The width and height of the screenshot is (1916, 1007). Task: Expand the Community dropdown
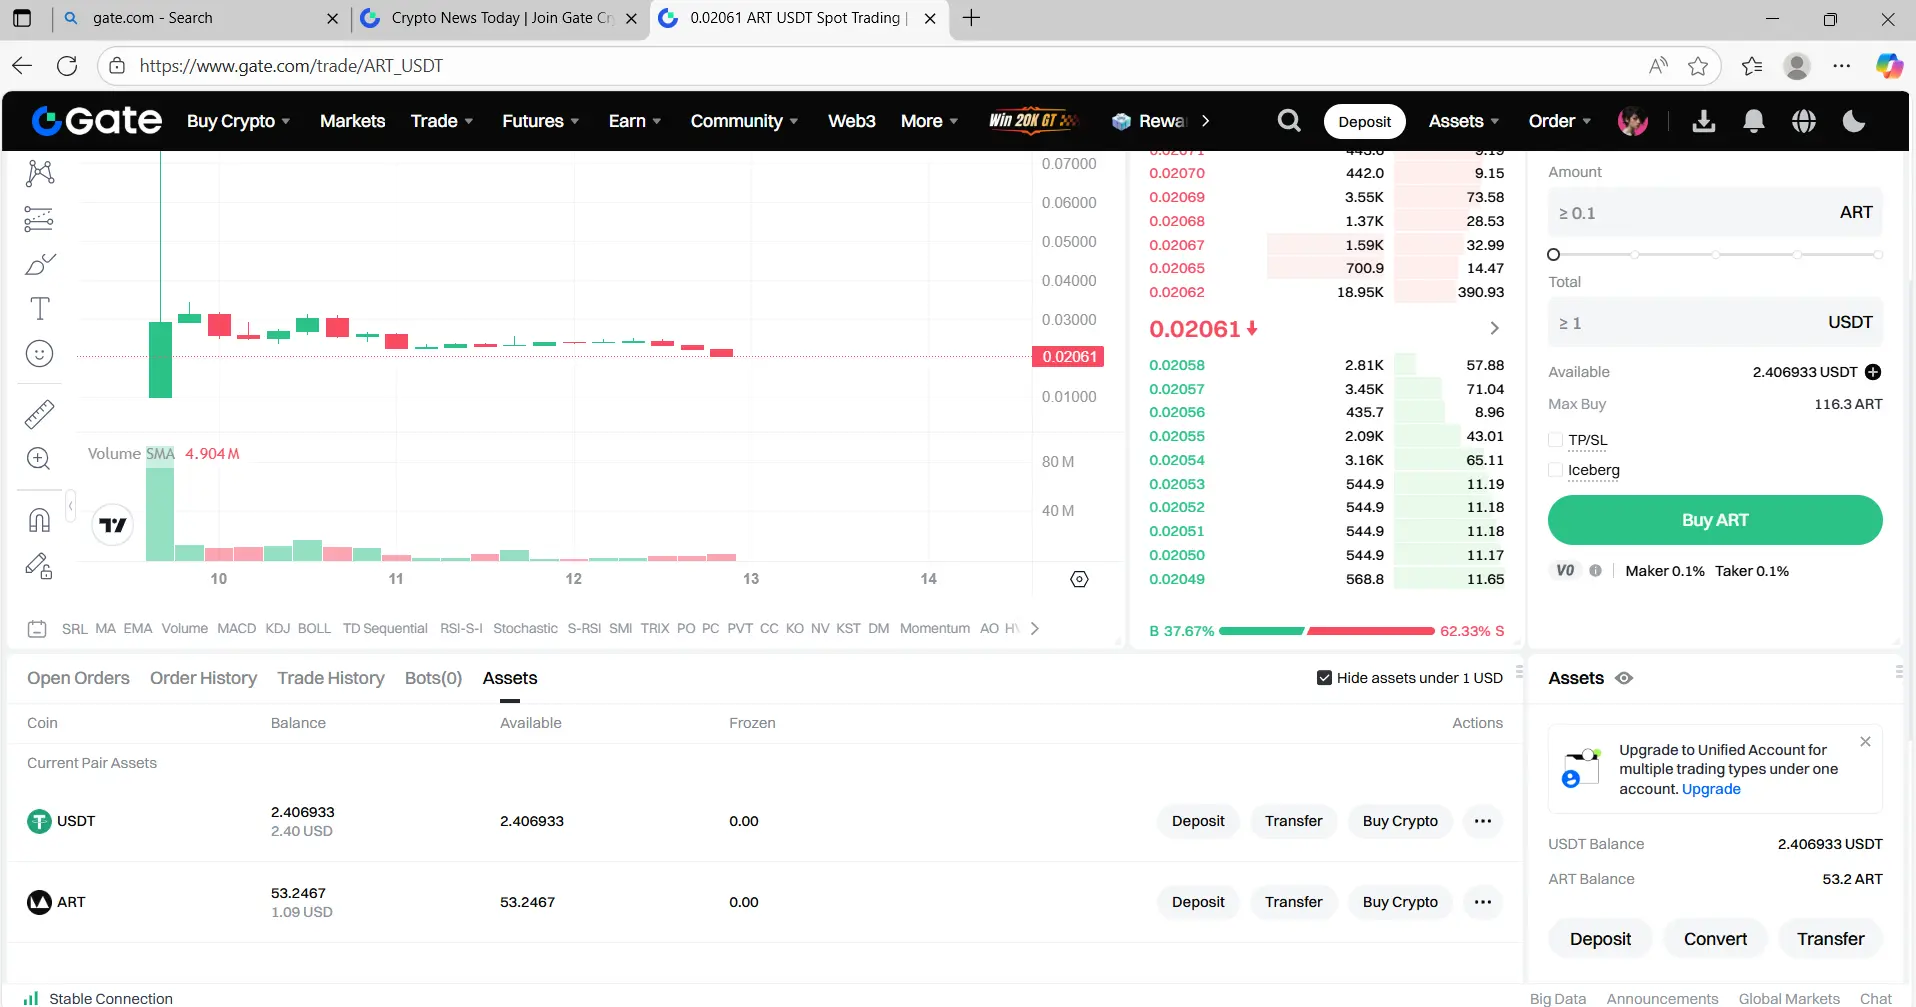744,121
